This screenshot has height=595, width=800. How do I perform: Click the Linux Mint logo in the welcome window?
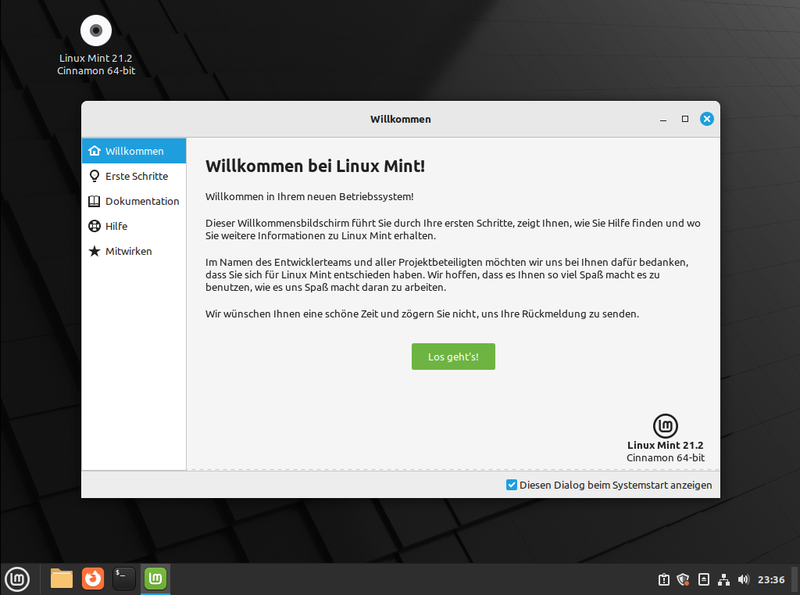[665, 426]
